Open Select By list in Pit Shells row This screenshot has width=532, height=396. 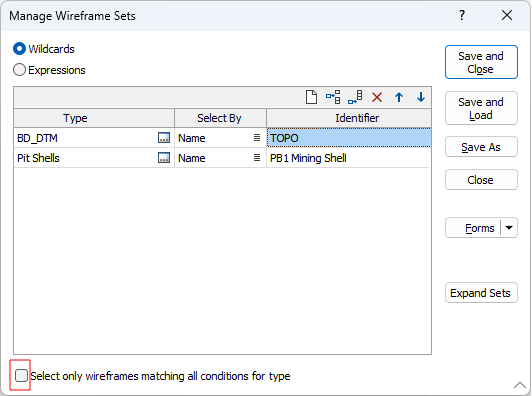[x=257, y=158]
